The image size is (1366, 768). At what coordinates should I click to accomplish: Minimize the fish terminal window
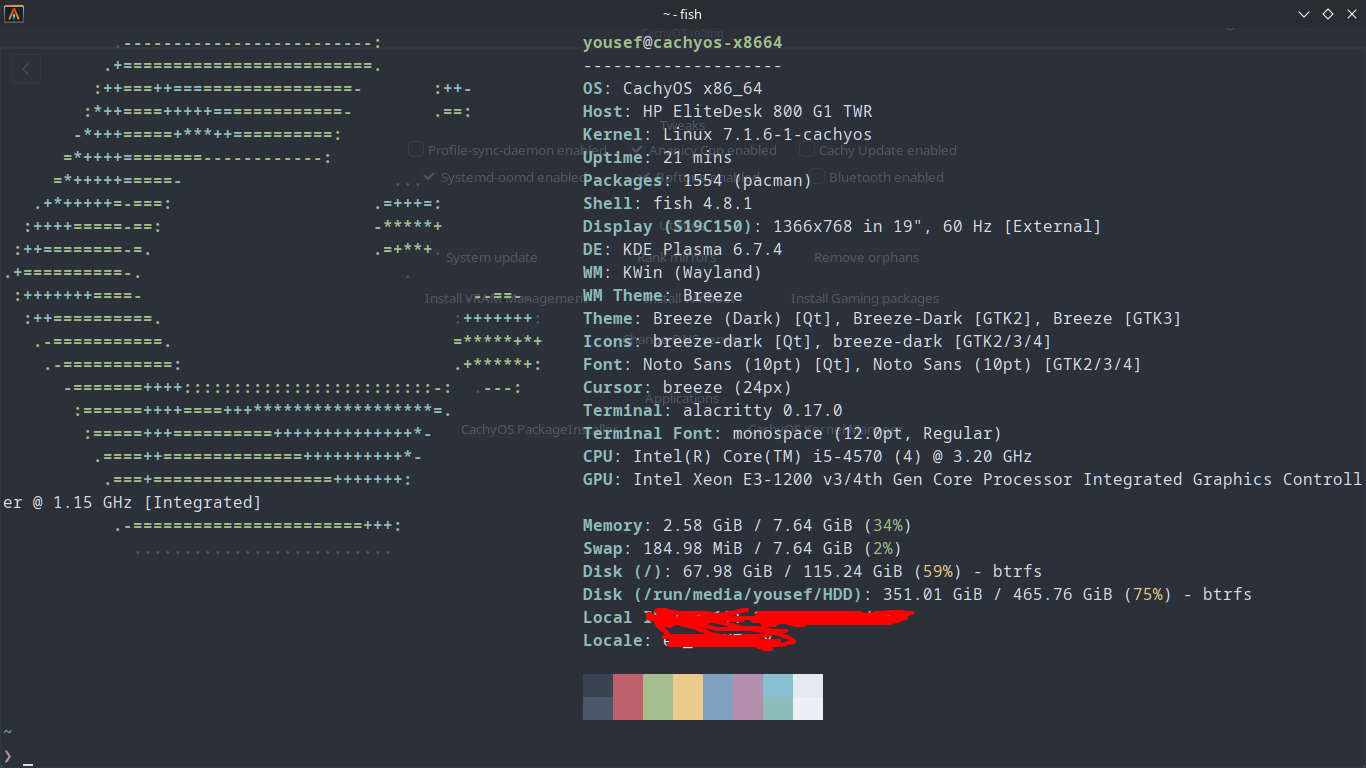(x=1304, y=14)
